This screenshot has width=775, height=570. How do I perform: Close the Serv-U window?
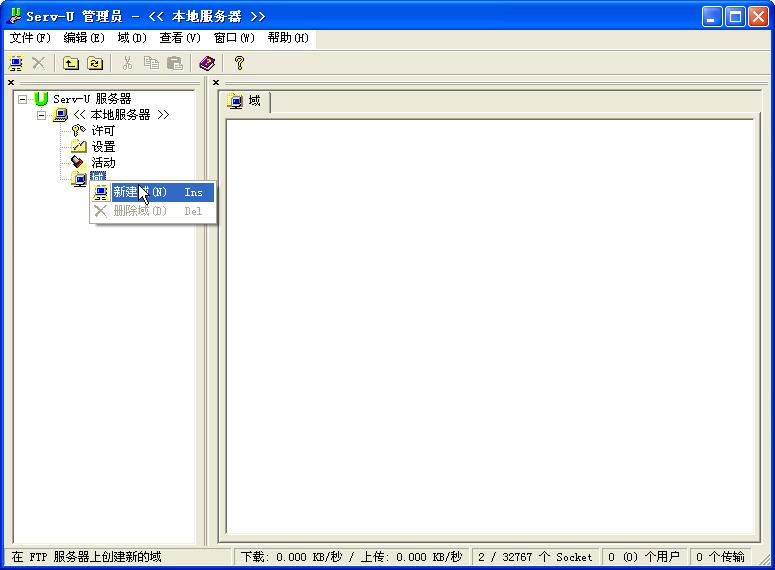758,17
